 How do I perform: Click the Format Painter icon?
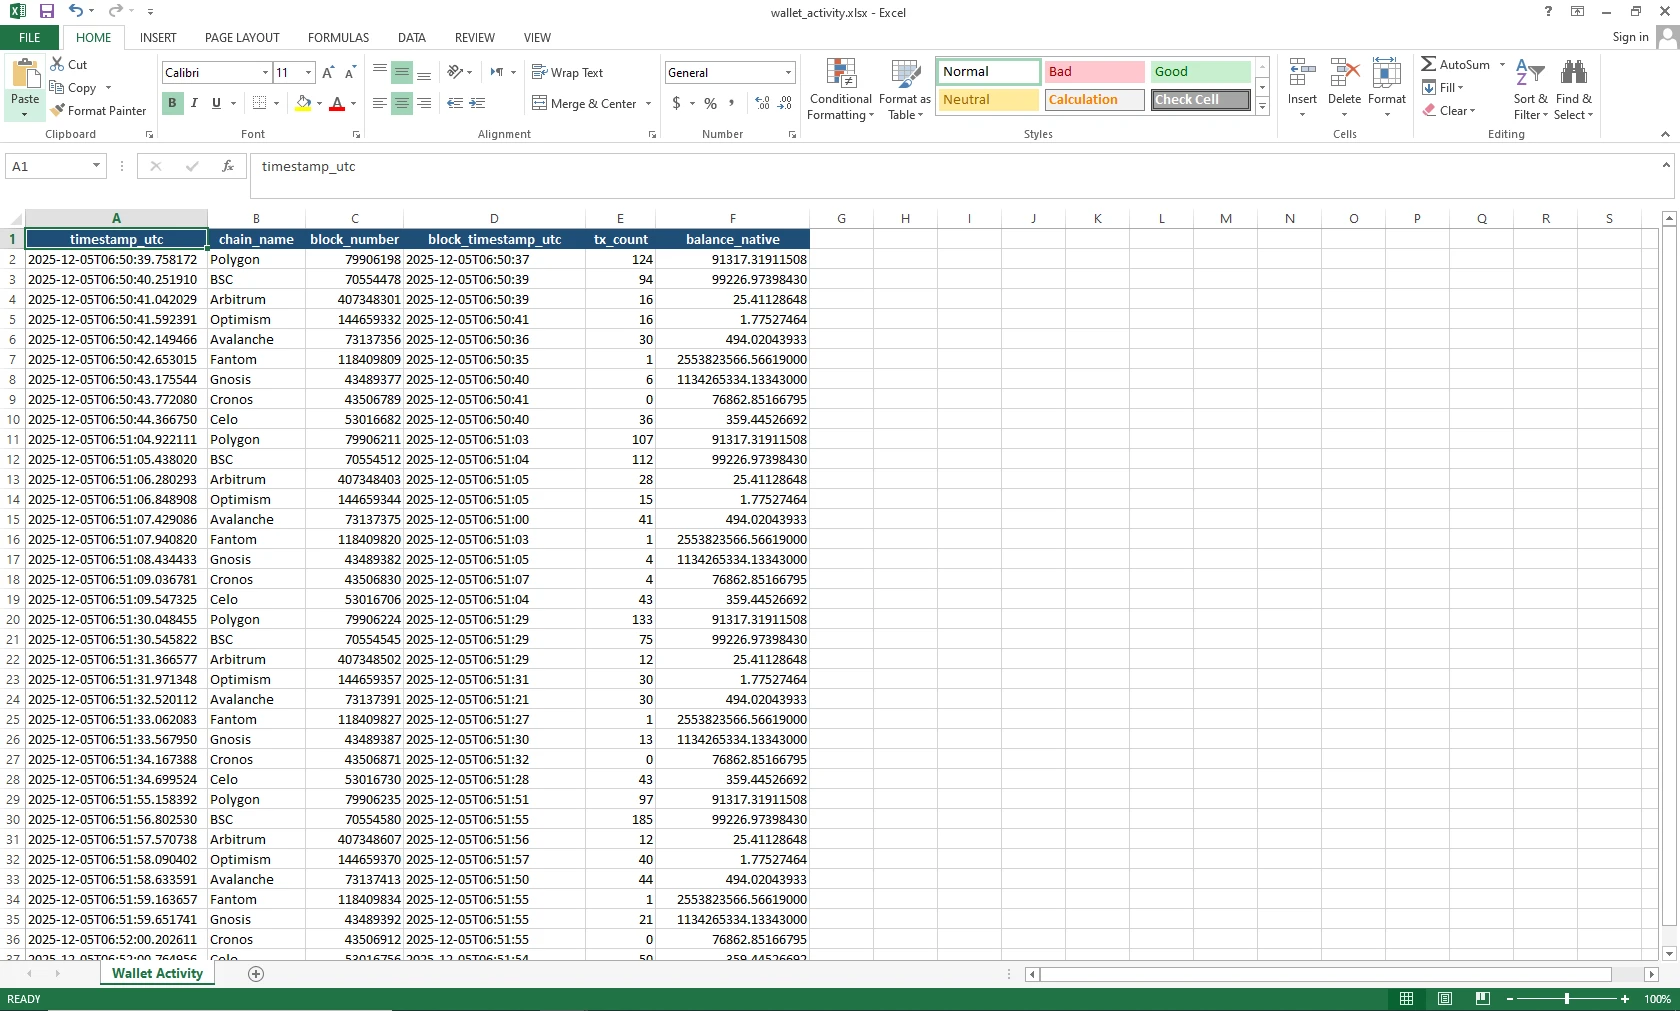pyautogui.click(x=58, y=111)
